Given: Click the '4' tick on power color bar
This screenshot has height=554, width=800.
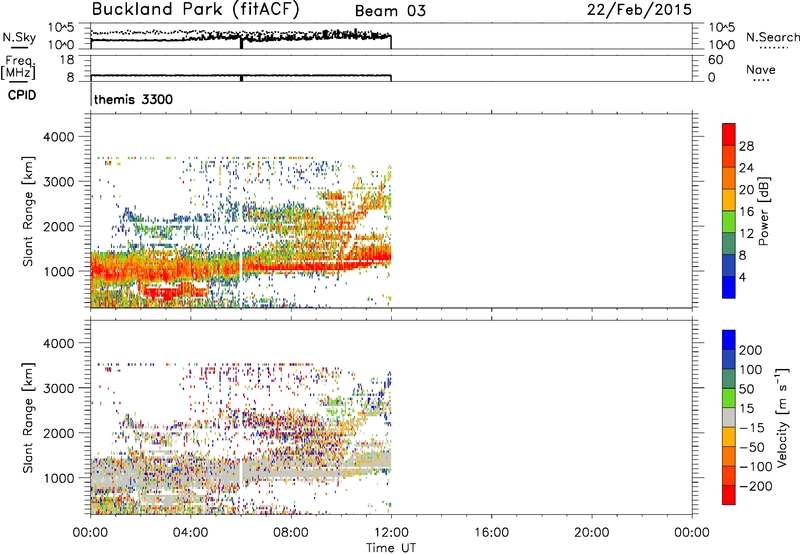Looking at the screenshot, I should click(x=742, y=277).
